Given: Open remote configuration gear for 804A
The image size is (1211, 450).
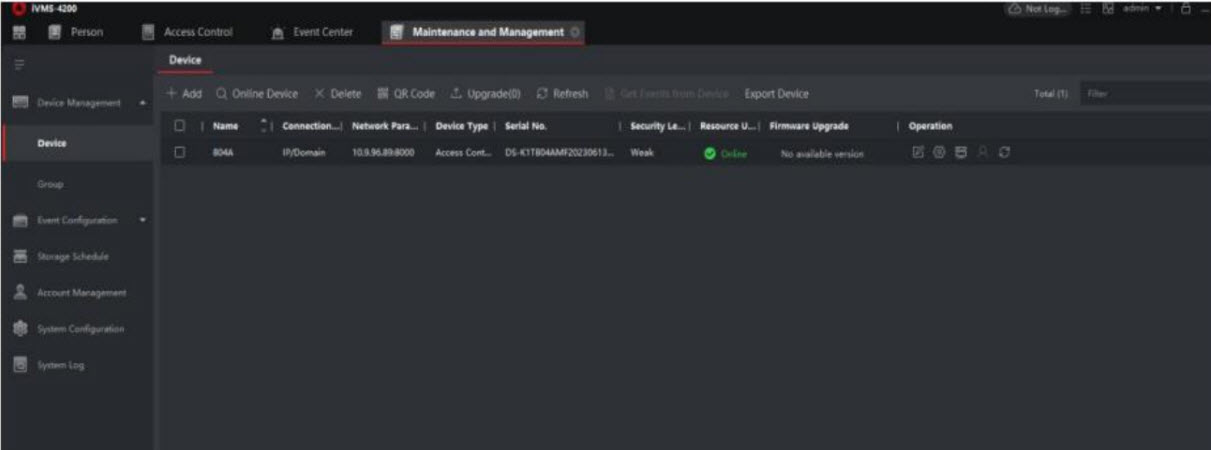Looking at the screenshot, I should (939, 153).
